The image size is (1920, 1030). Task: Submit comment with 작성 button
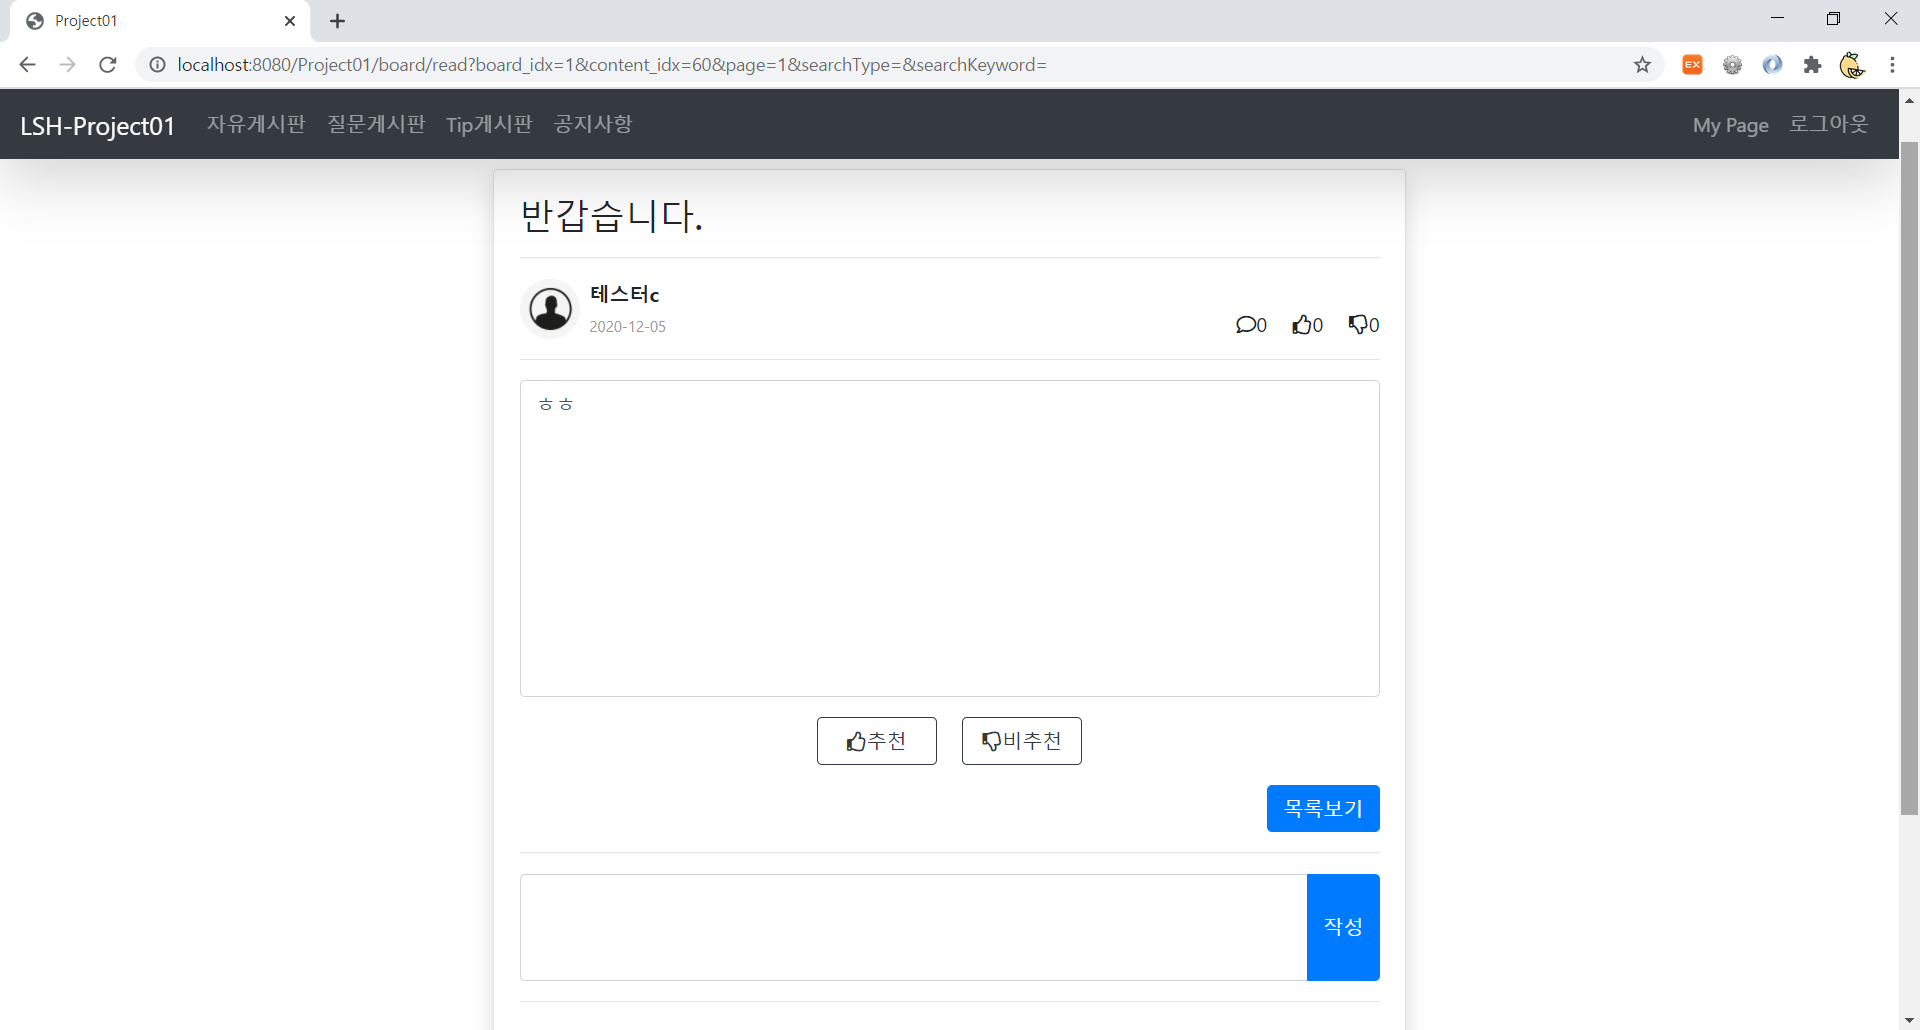[x=1343, y=927]
